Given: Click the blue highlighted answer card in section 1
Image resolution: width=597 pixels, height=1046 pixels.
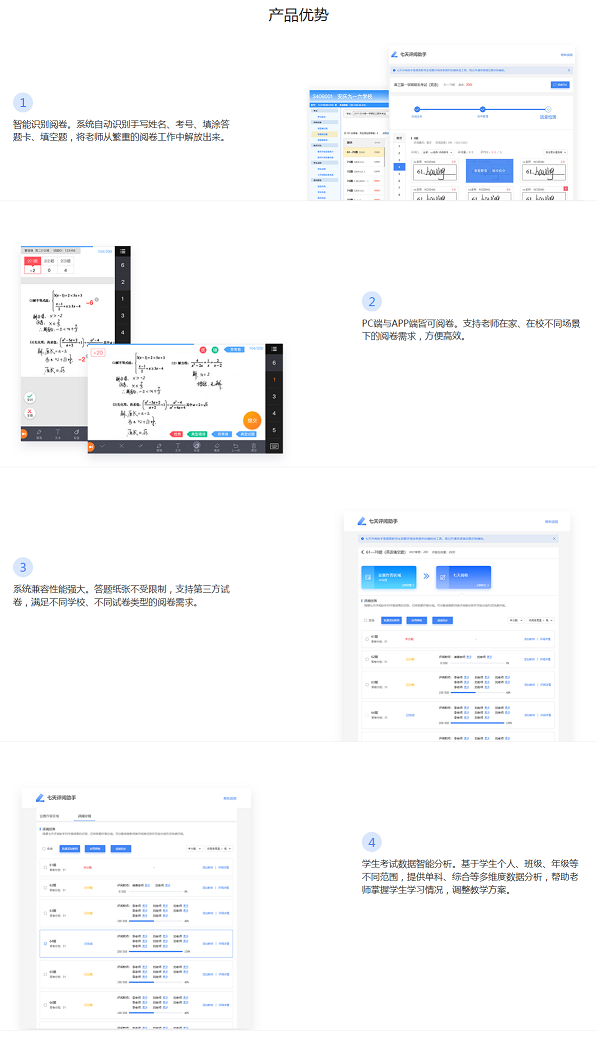Looking at the screenshot, I should point(490,171).
